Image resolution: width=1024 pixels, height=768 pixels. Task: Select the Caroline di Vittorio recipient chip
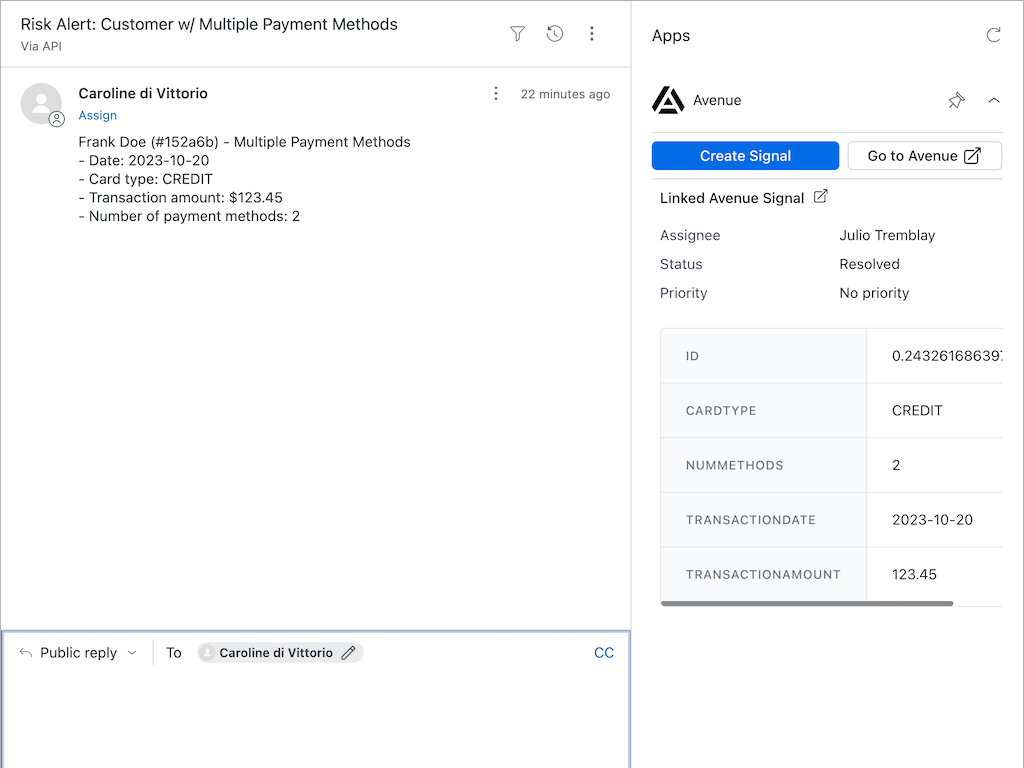pyautogui.click(x=275, y=653)
